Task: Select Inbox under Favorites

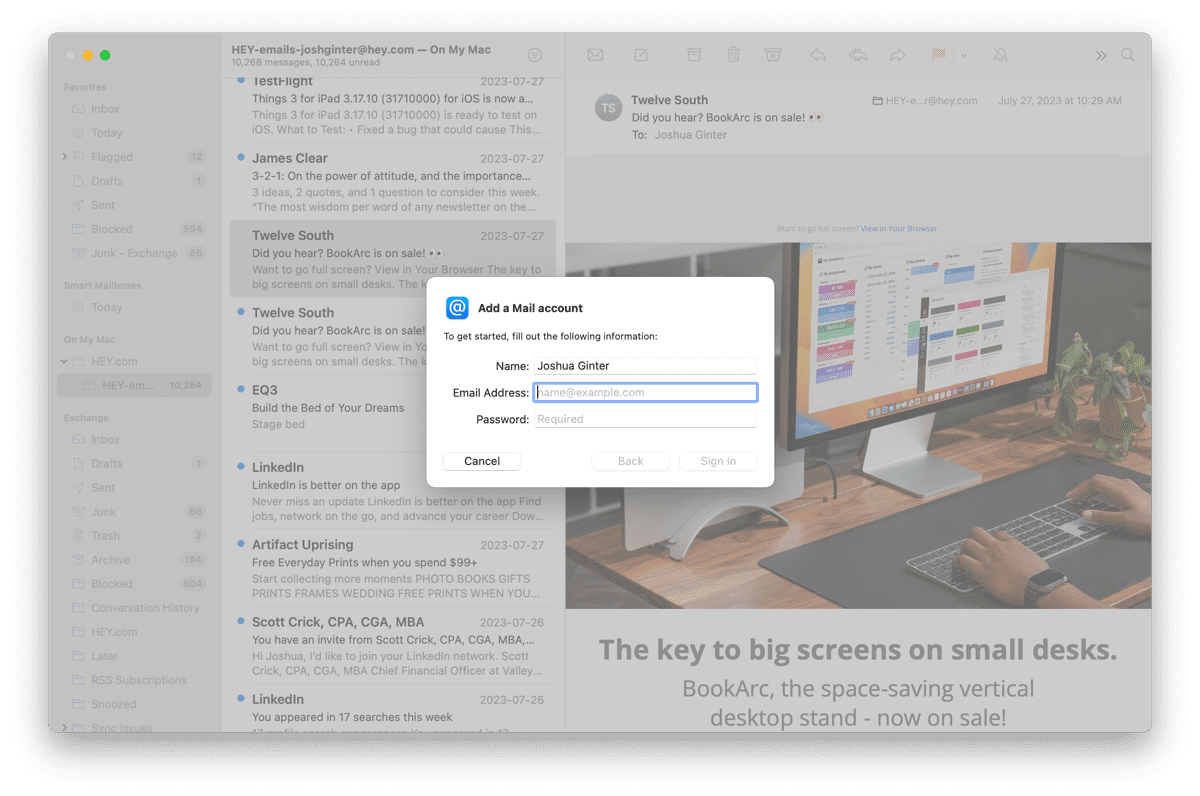Action: [x=134, y=109]
